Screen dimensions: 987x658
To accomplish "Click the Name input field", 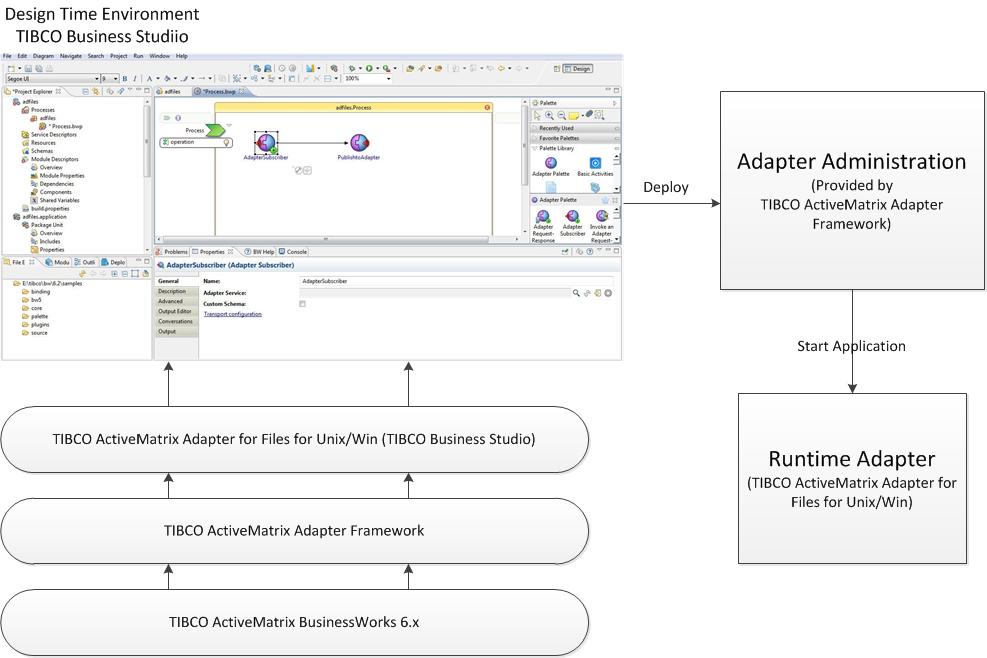I will click(456, 281).
